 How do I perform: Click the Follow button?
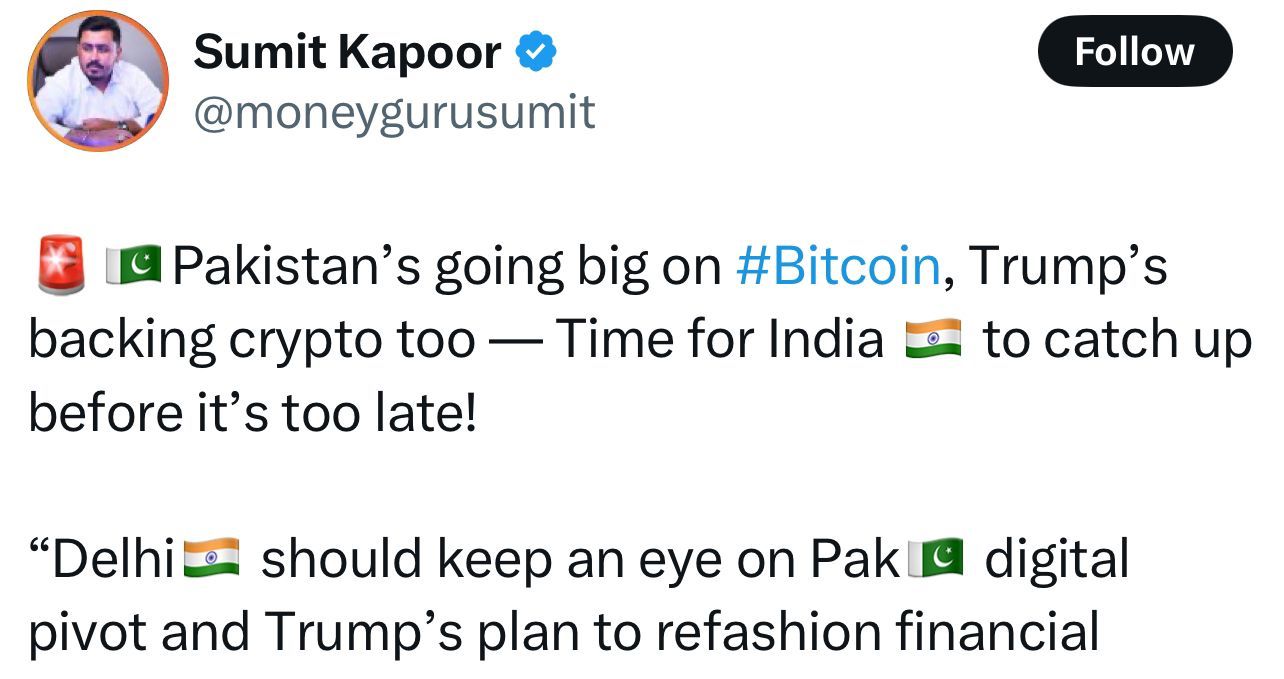1134,51
